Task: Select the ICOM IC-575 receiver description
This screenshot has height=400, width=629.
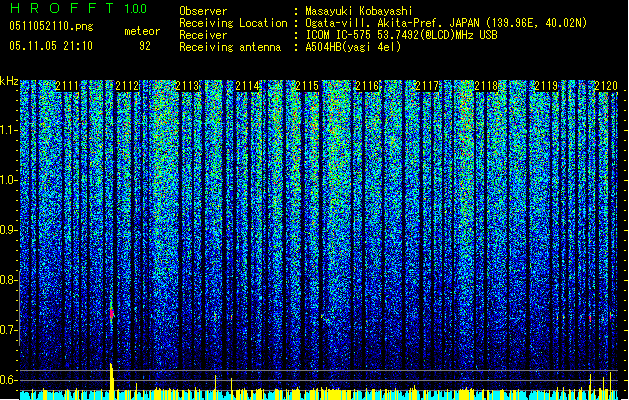Action: tap(402, 35)
